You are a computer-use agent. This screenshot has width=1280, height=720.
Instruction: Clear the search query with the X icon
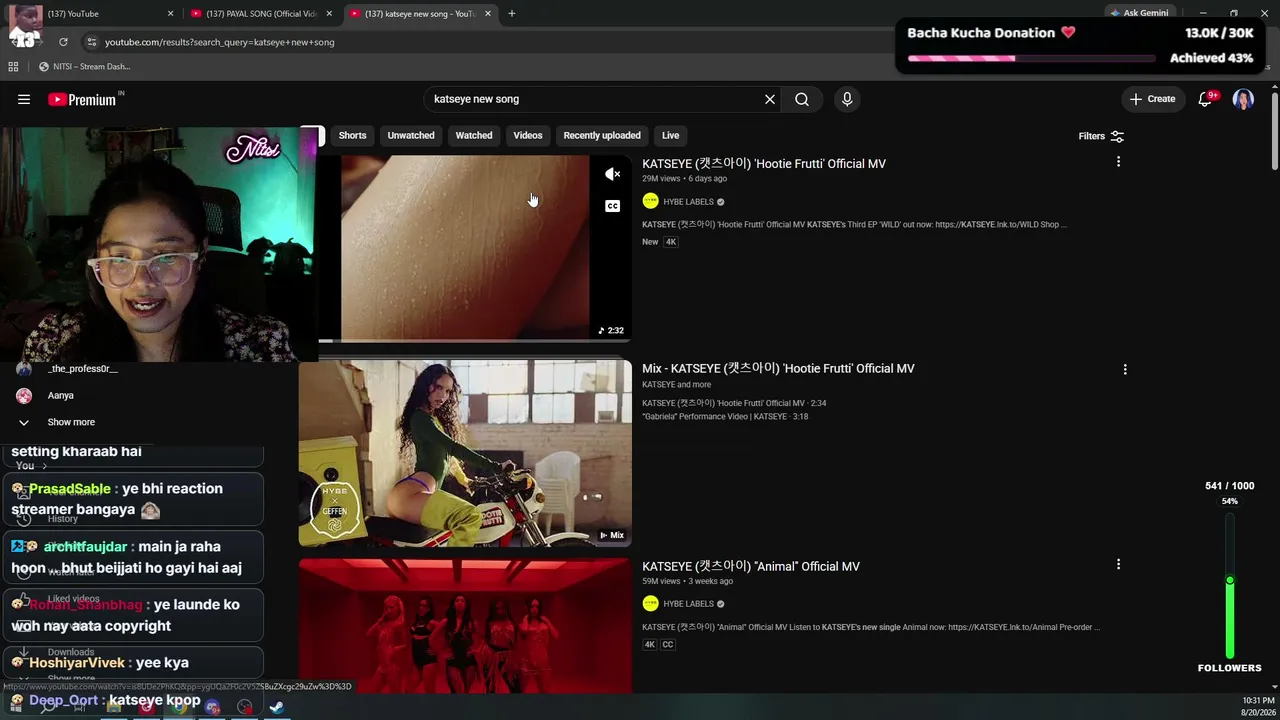tap(770, 99)
